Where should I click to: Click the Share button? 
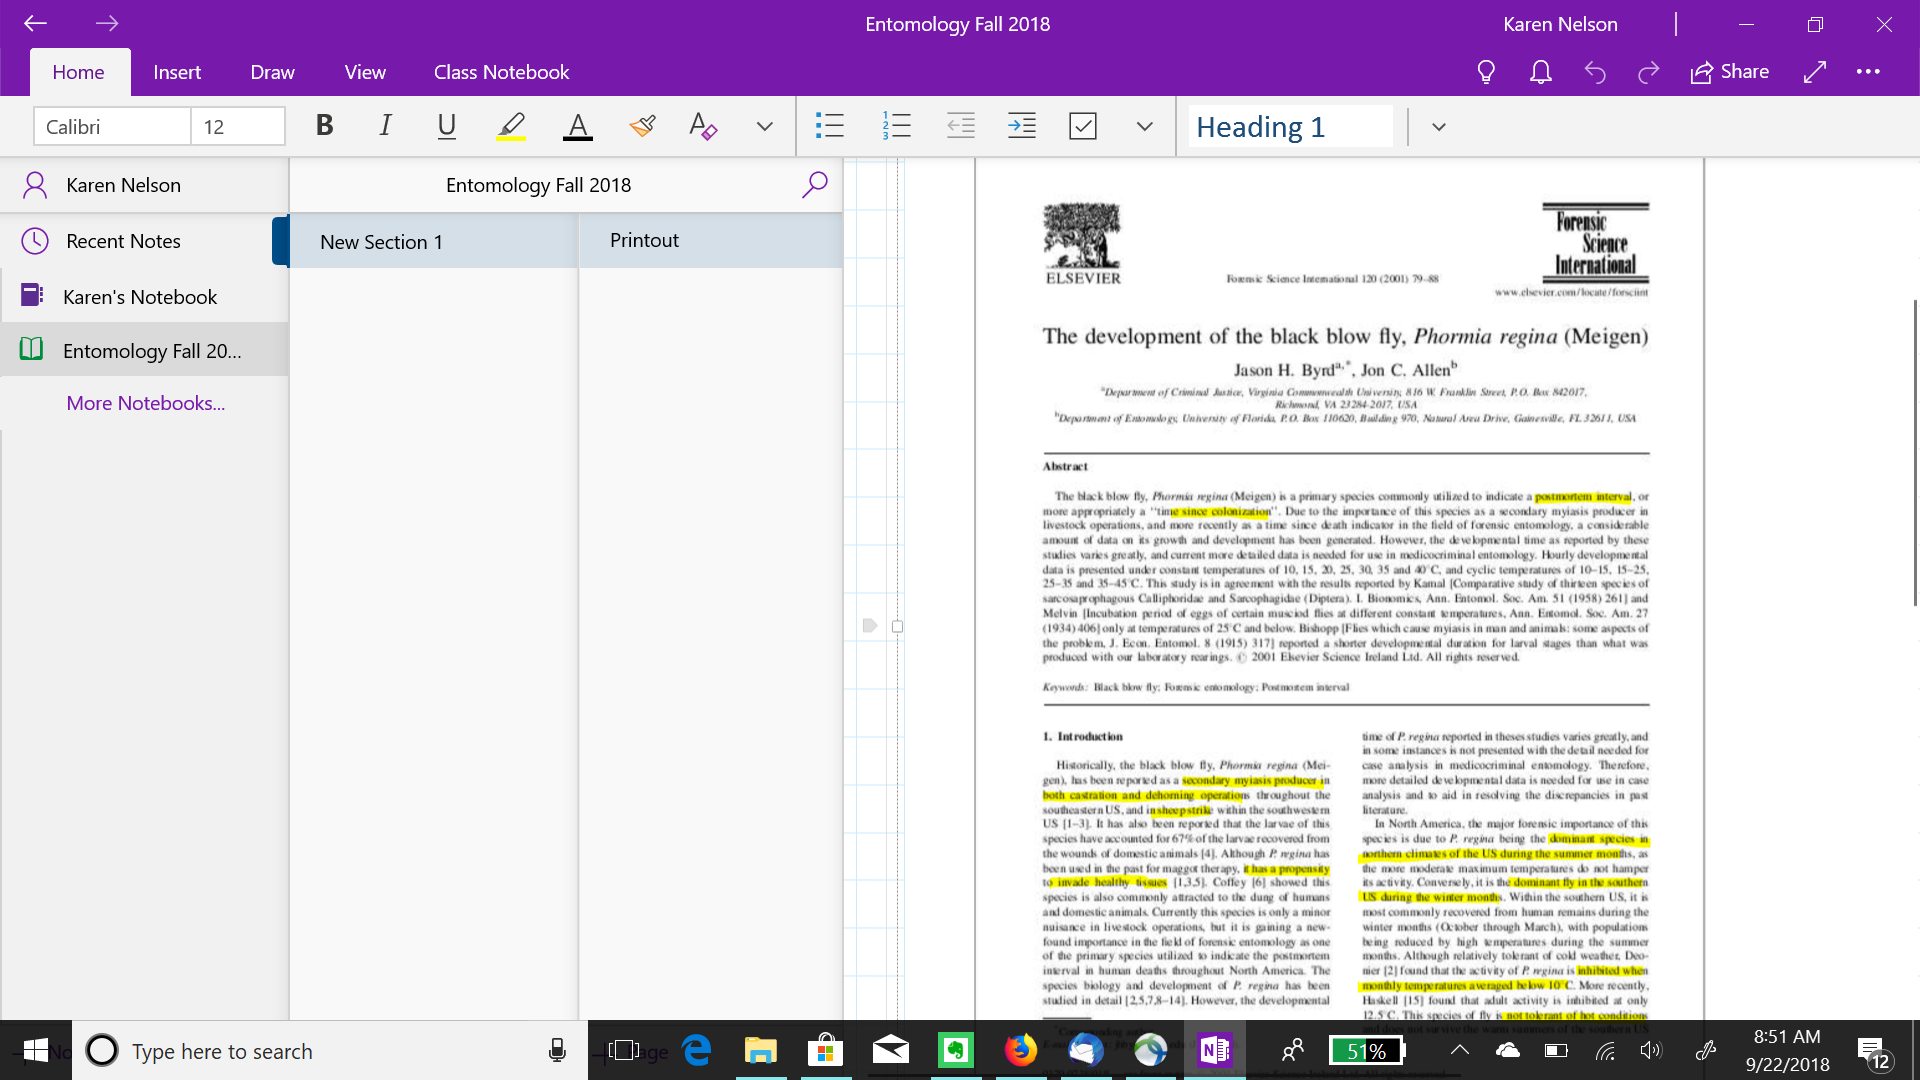click(x=1729, y=71)
